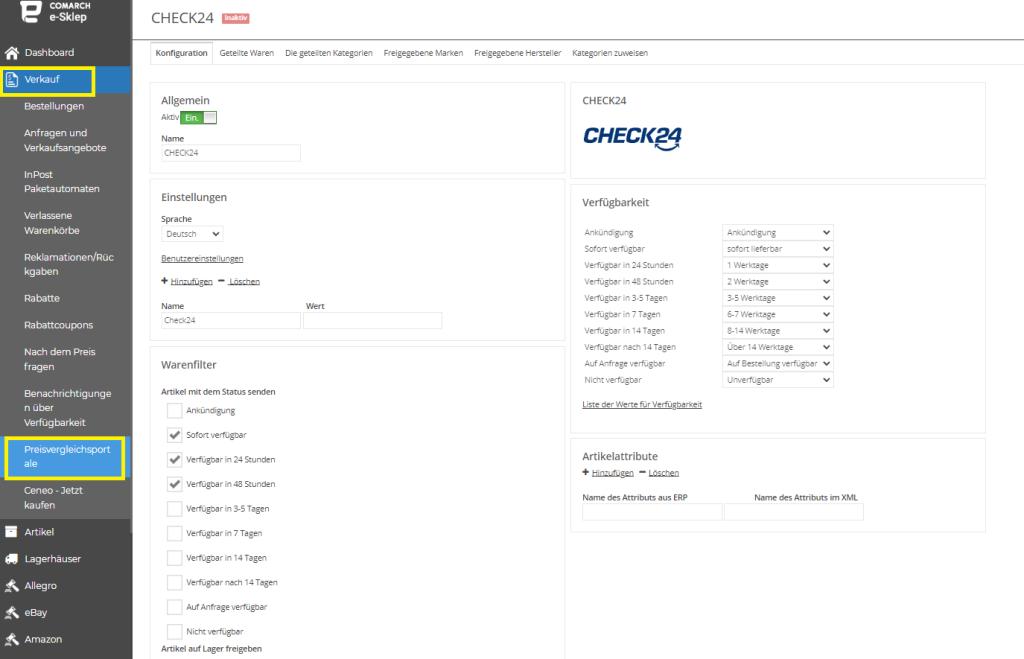This screenshot has height=659, width=1024.
Task: Open Rabattcoupons menu item
Action: (x=59, y=325)
